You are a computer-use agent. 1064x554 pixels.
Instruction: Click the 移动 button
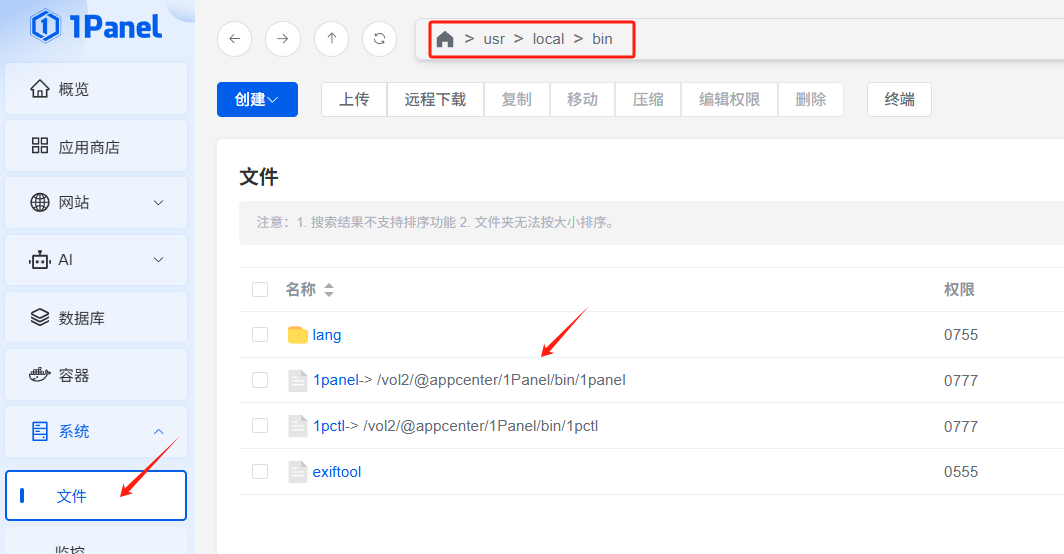[x=582, y=99]
